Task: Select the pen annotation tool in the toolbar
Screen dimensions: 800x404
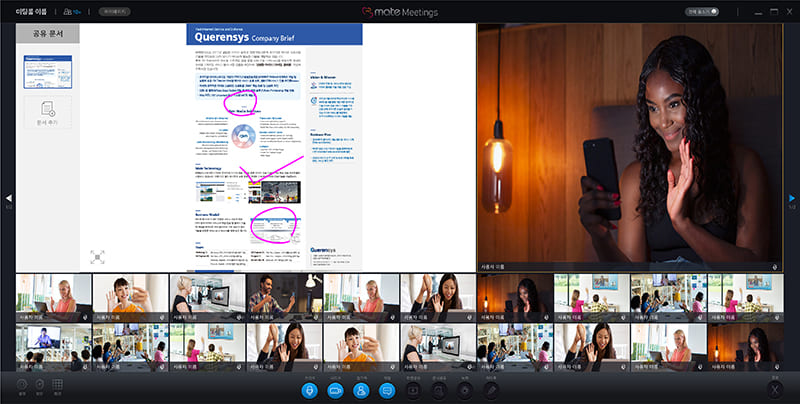Action: coord(491,391)
